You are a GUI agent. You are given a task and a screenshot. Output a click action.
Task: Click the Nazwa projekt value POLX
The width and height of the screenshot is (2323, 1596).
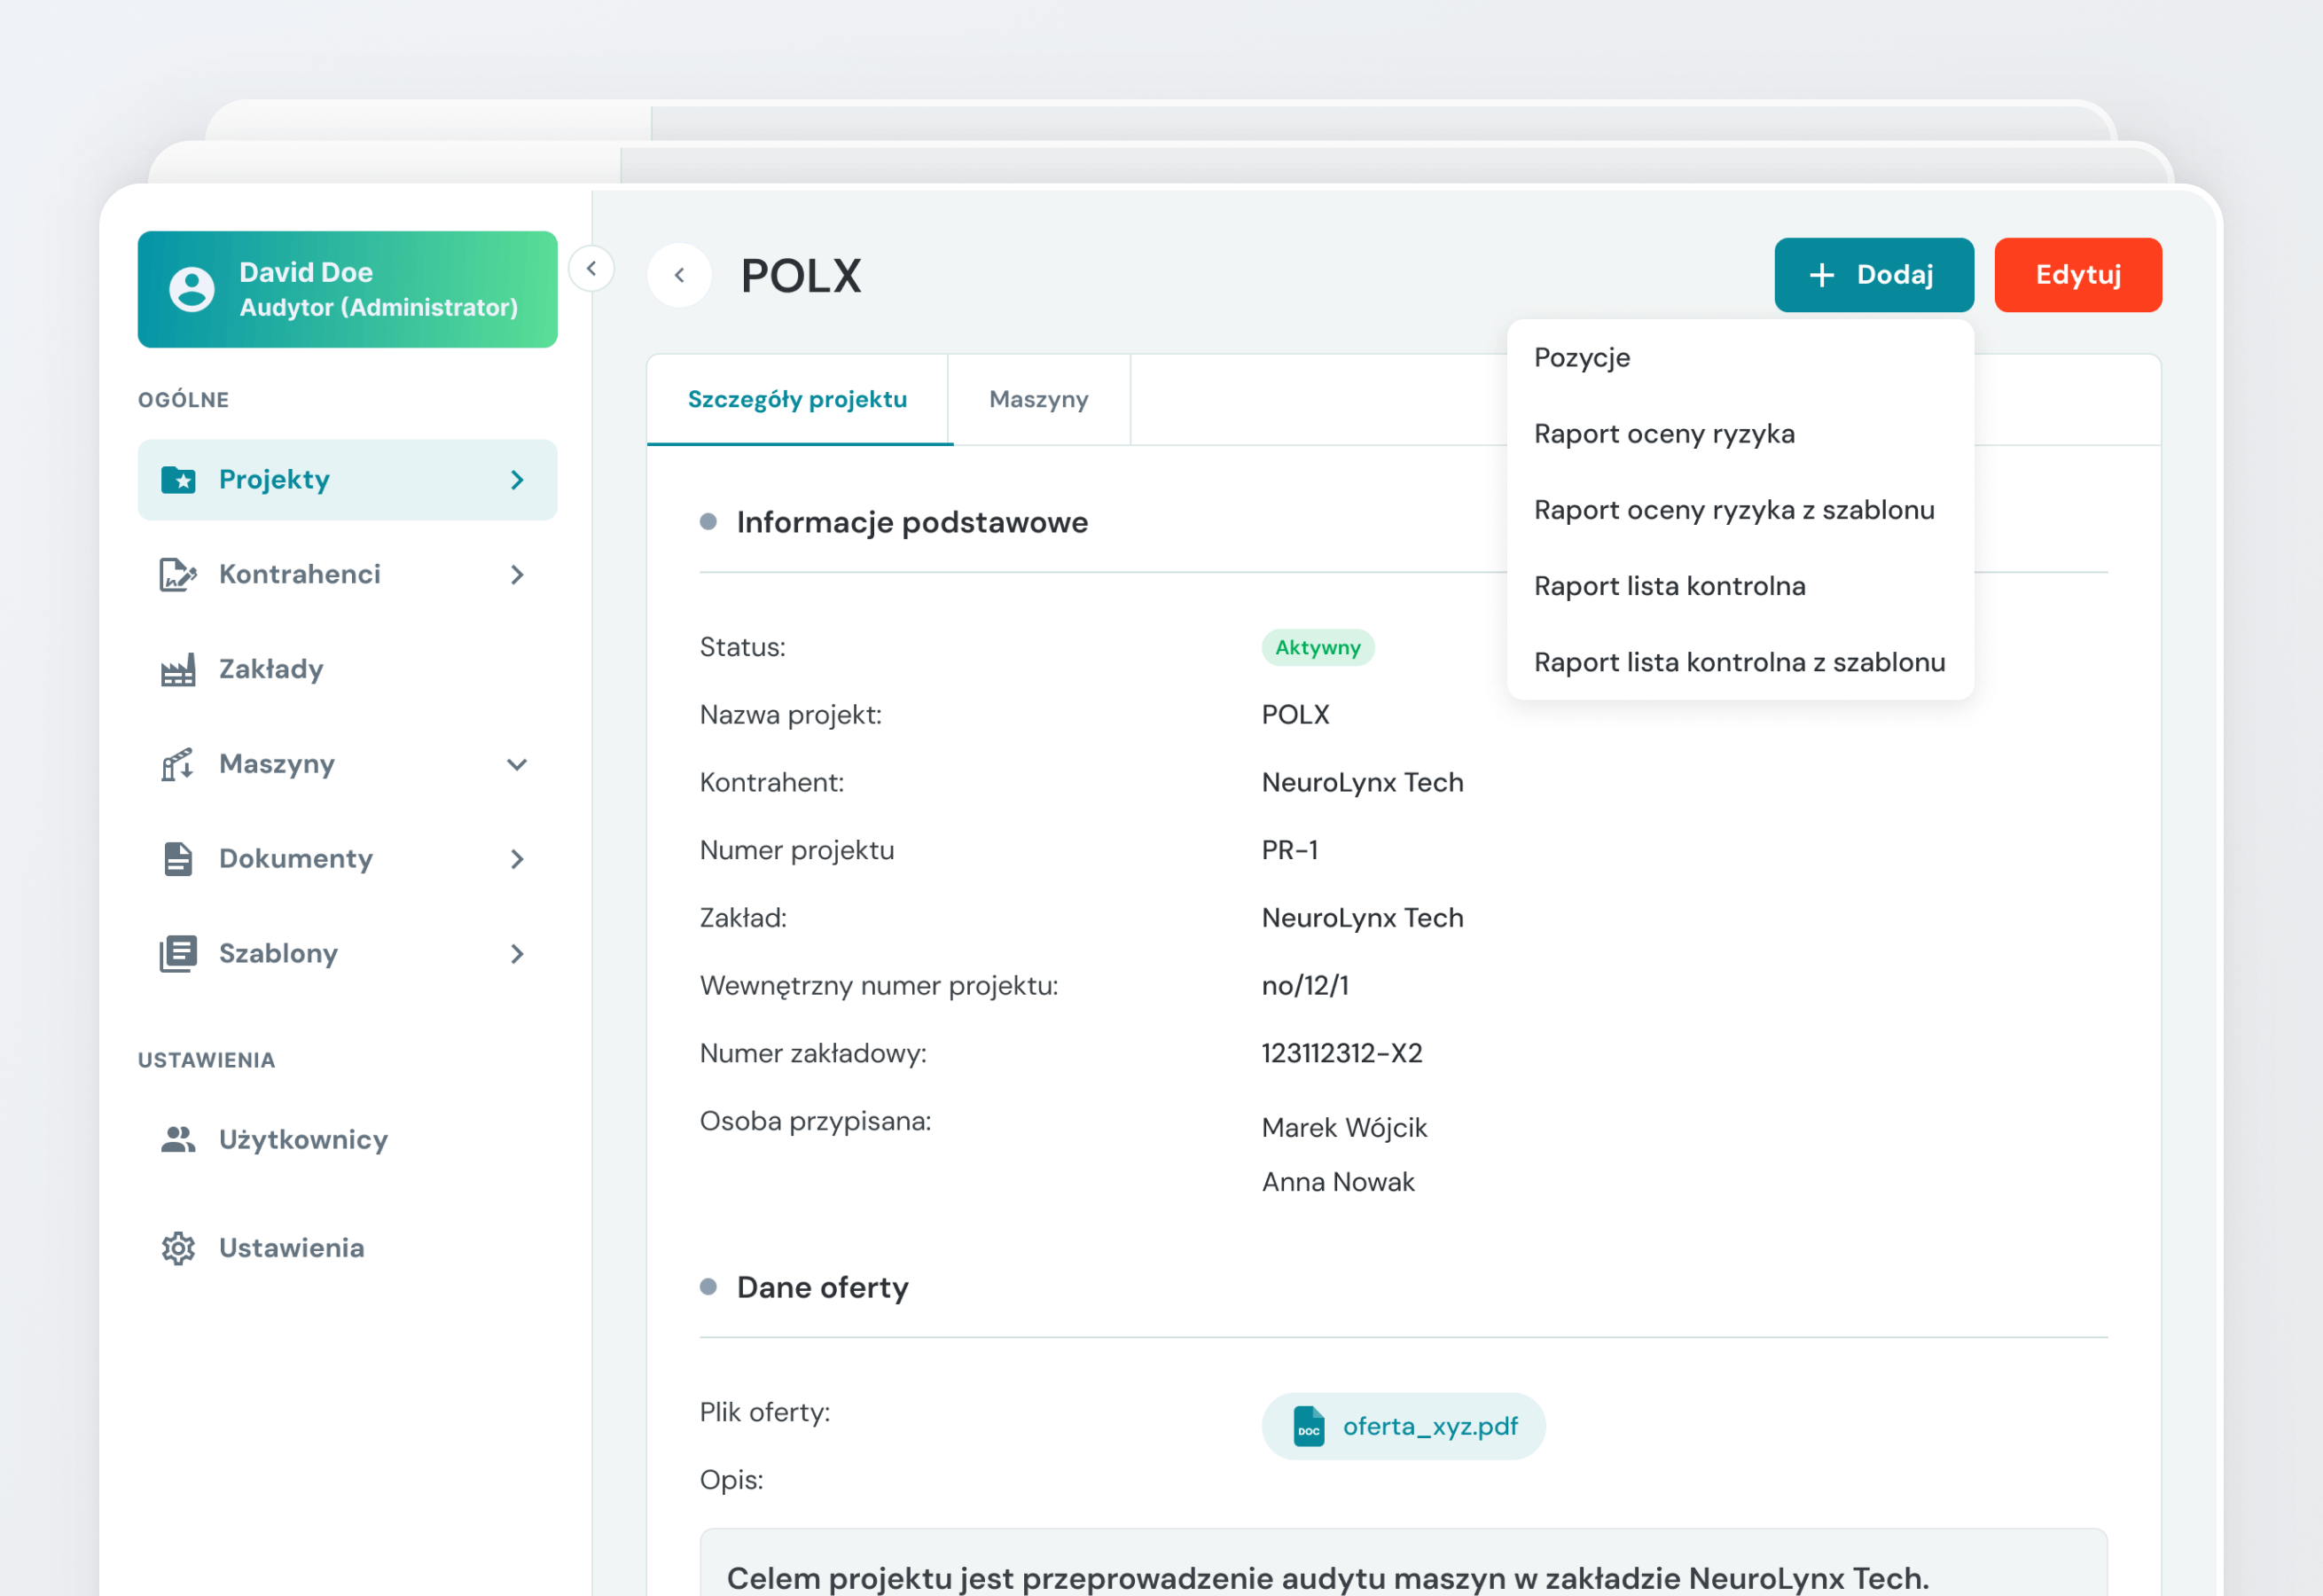[1295, 715]
